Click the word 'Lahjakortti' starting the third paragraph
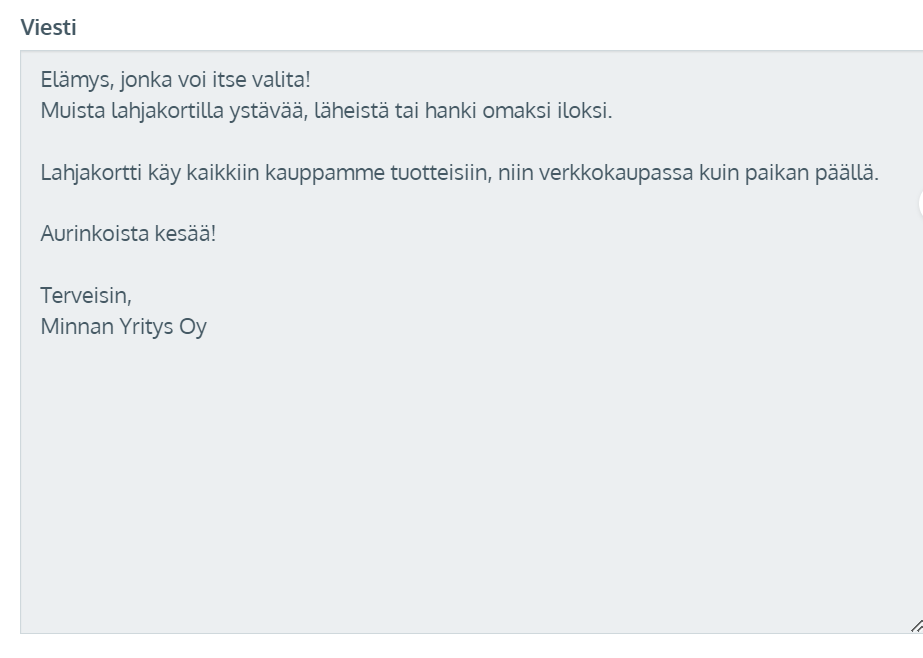Screen dimensions: 923x658 [91, 172]
